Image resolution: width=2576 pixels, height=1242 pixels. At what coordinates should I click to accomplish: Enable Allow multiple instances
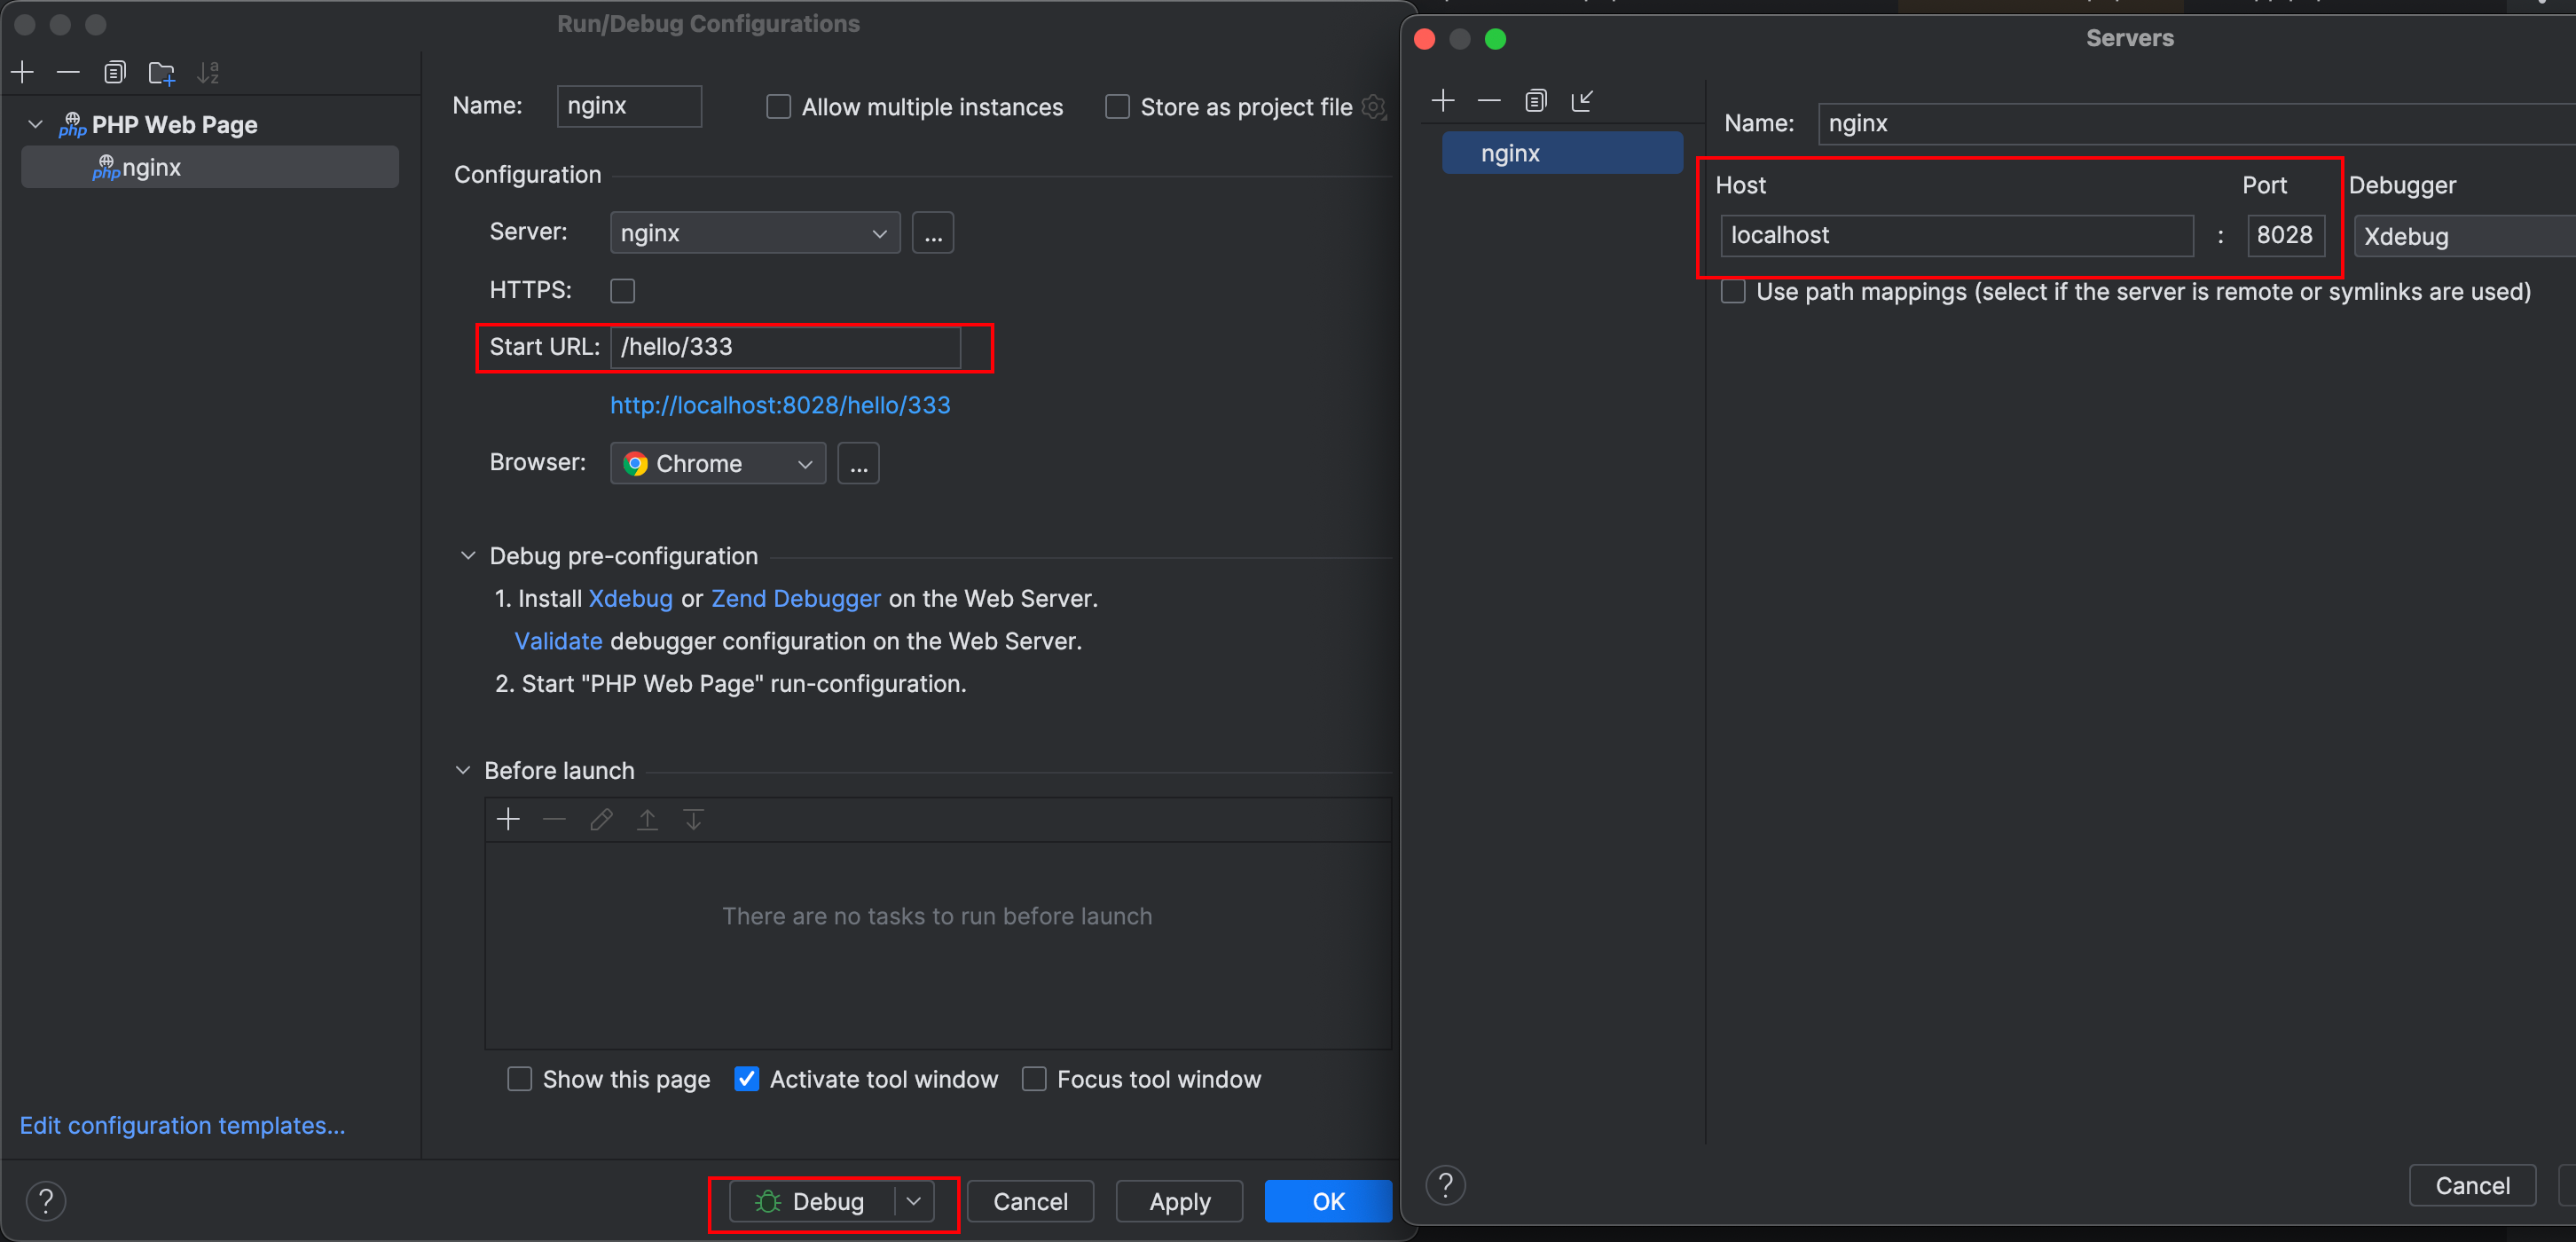[x=778, y=107]
